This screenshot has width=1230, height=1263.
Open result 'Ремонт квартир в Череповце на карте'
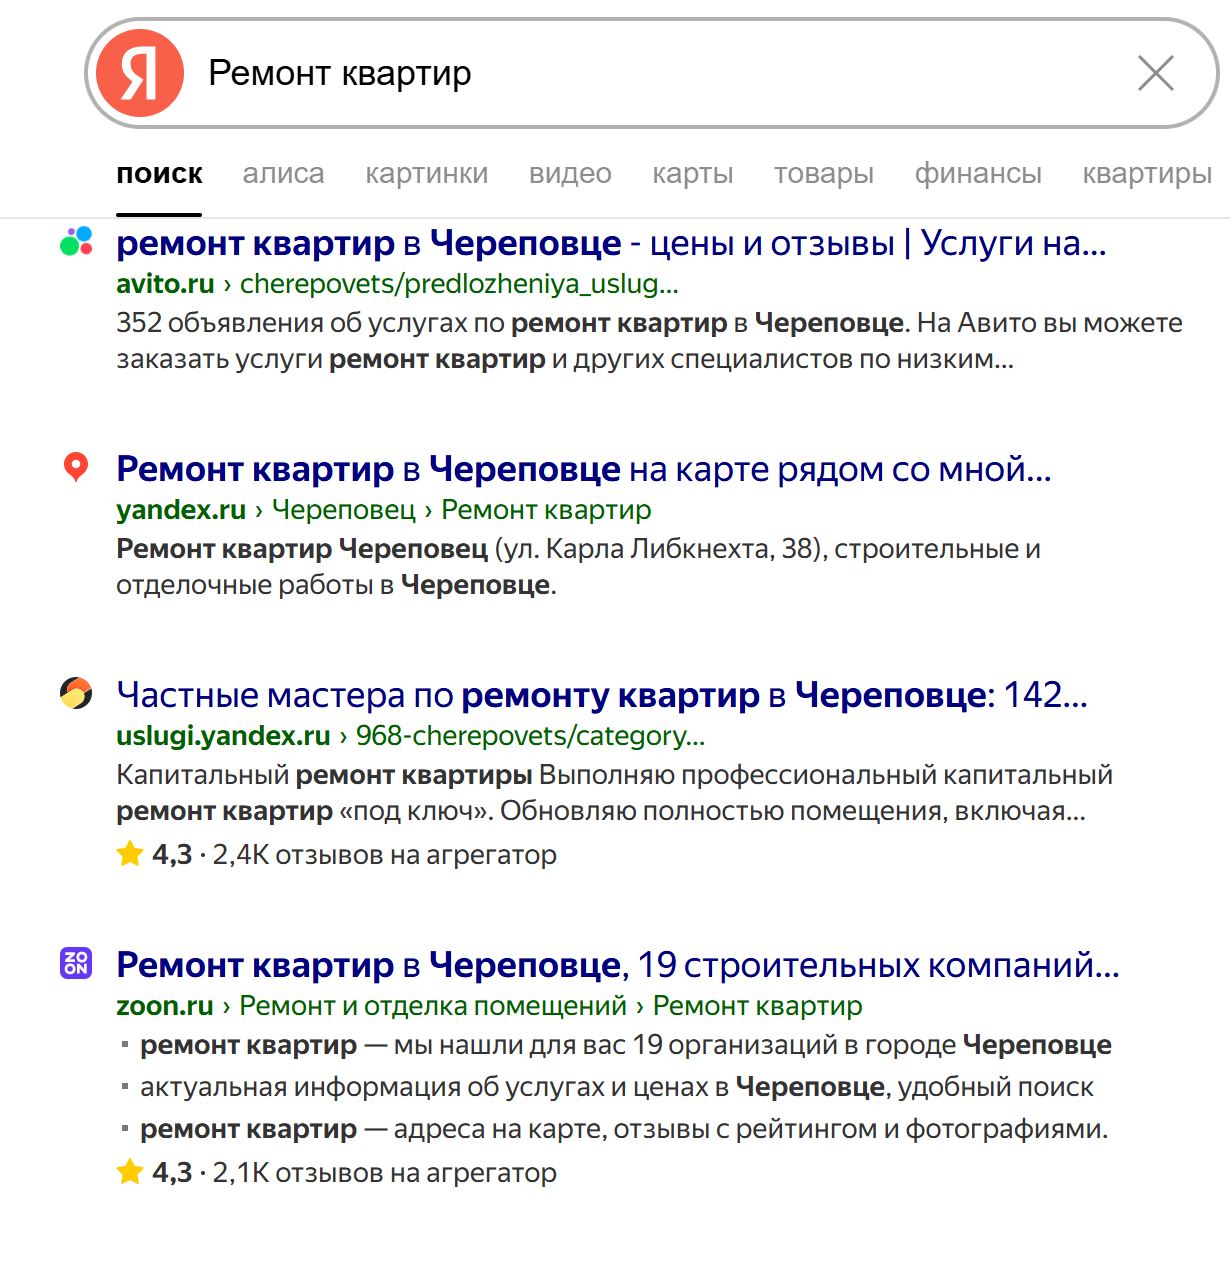pyautogui.click(x=583, y=469)
